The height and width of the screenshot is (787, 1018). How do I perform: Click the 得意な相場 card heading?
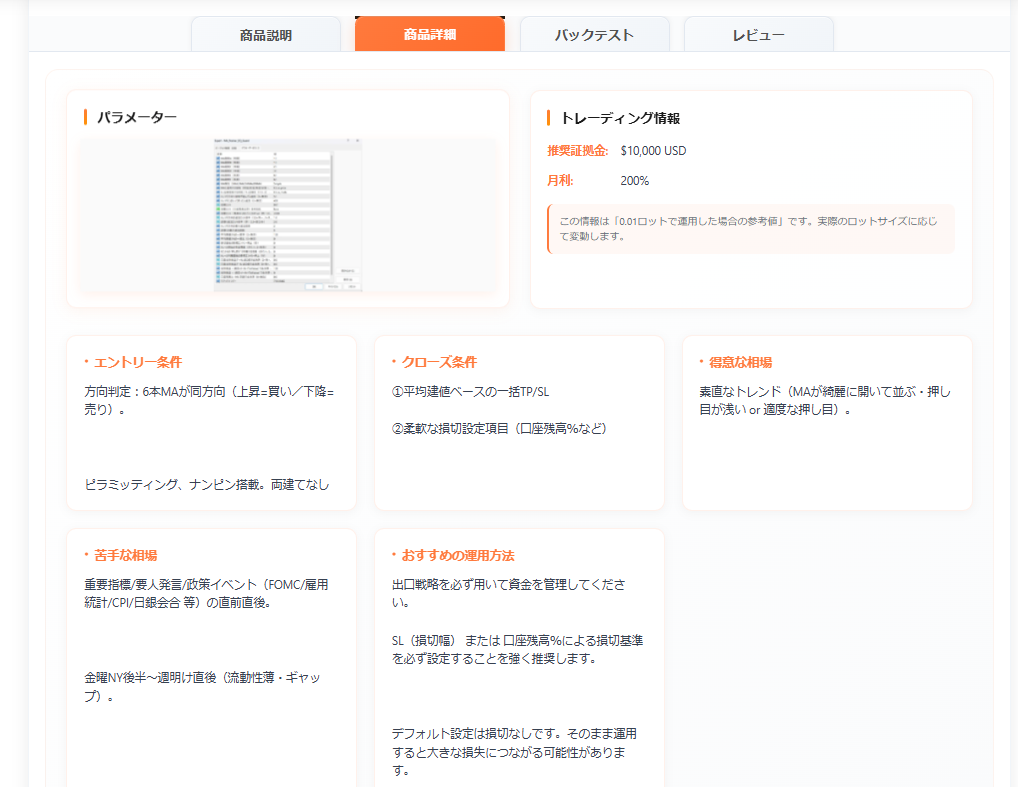(740, 362)
